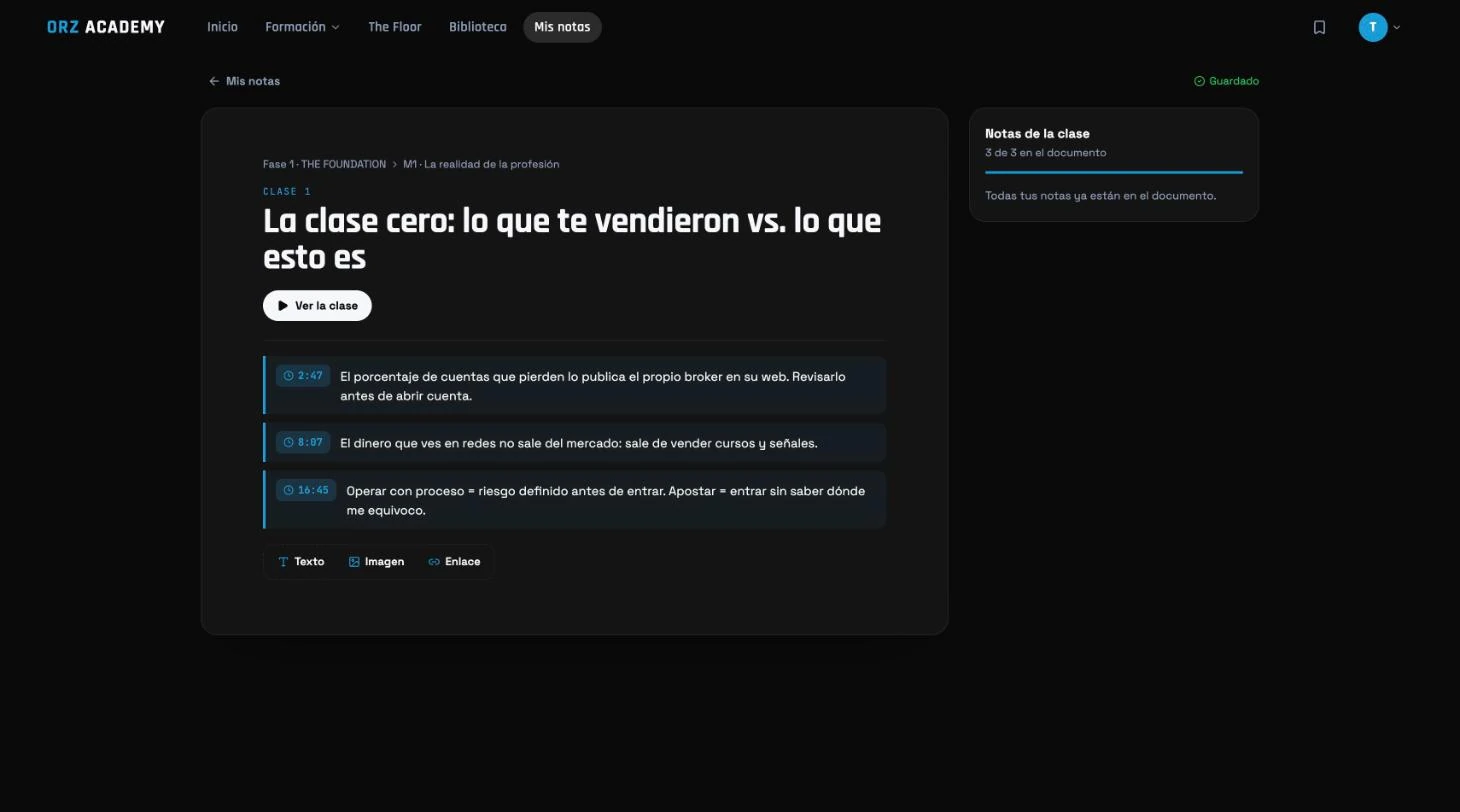Viewport: 1460px width, 812px height.
Task: Expand the profile menu chevron
Action: [1397, 28]
